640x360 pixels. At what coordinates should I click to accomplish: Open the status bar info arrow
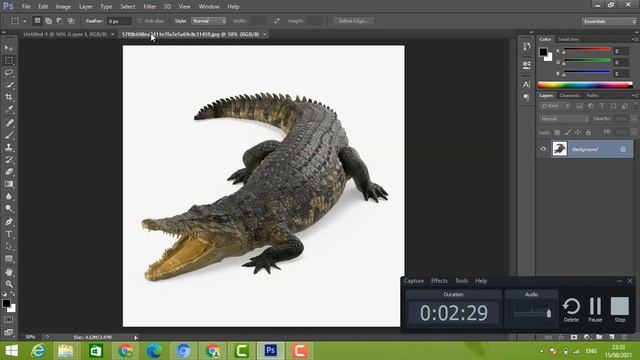pos(136,337)
